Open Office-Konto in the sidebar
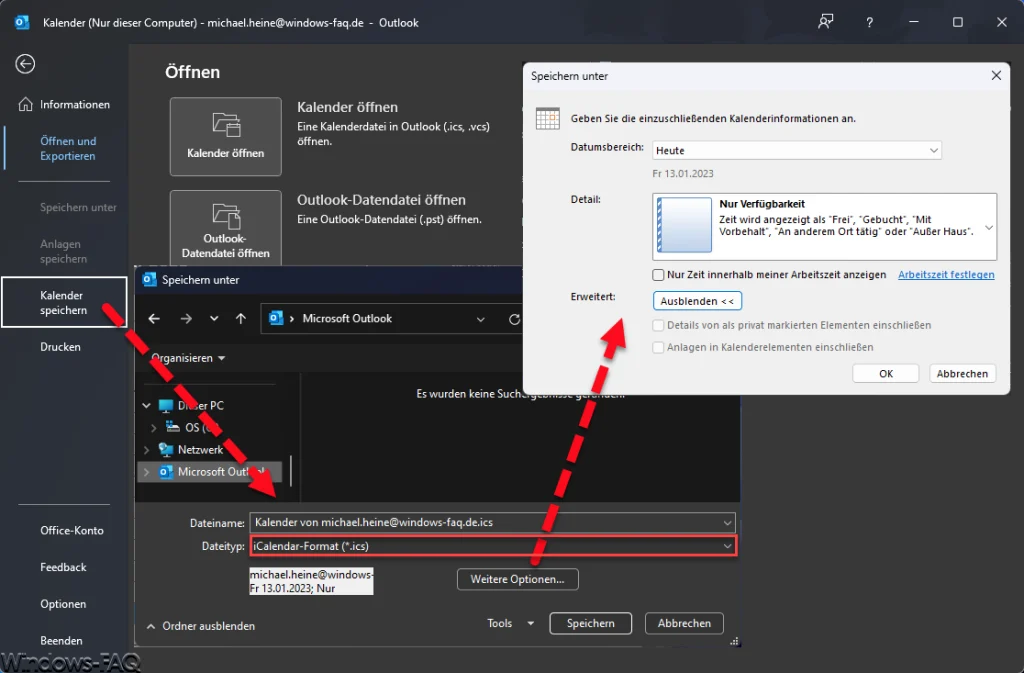 coord(72,531)
